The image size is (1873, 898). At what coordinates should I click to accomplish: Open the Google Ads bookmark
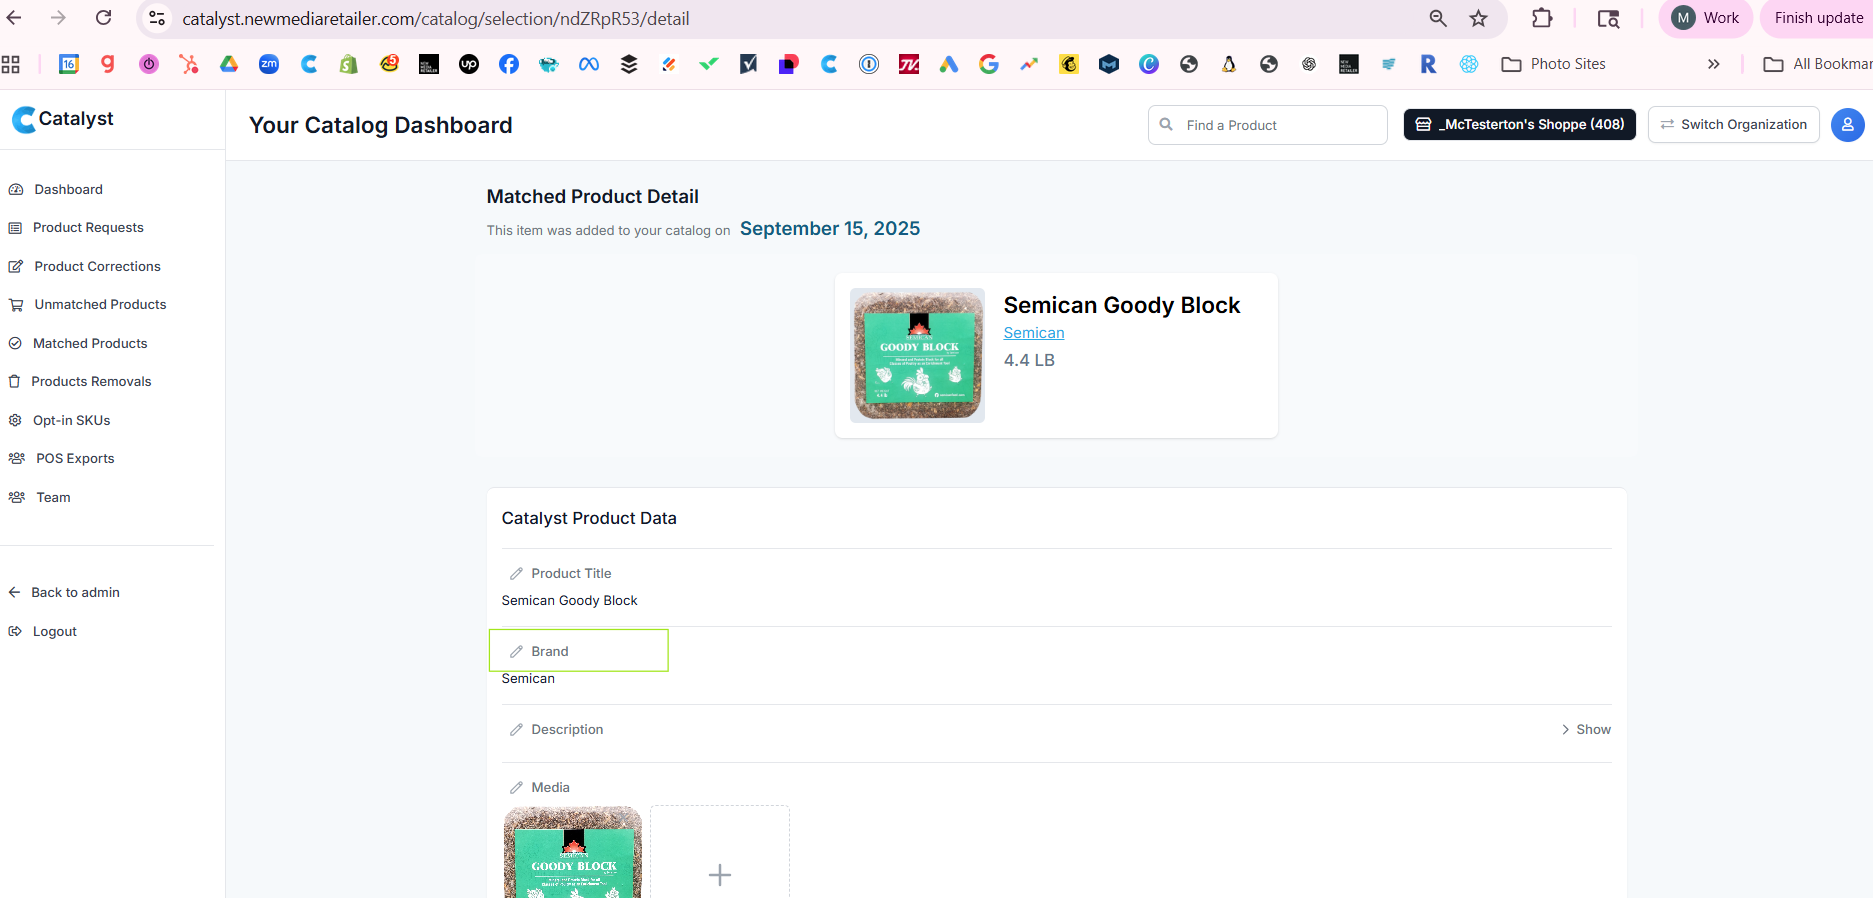click(949, 64)
